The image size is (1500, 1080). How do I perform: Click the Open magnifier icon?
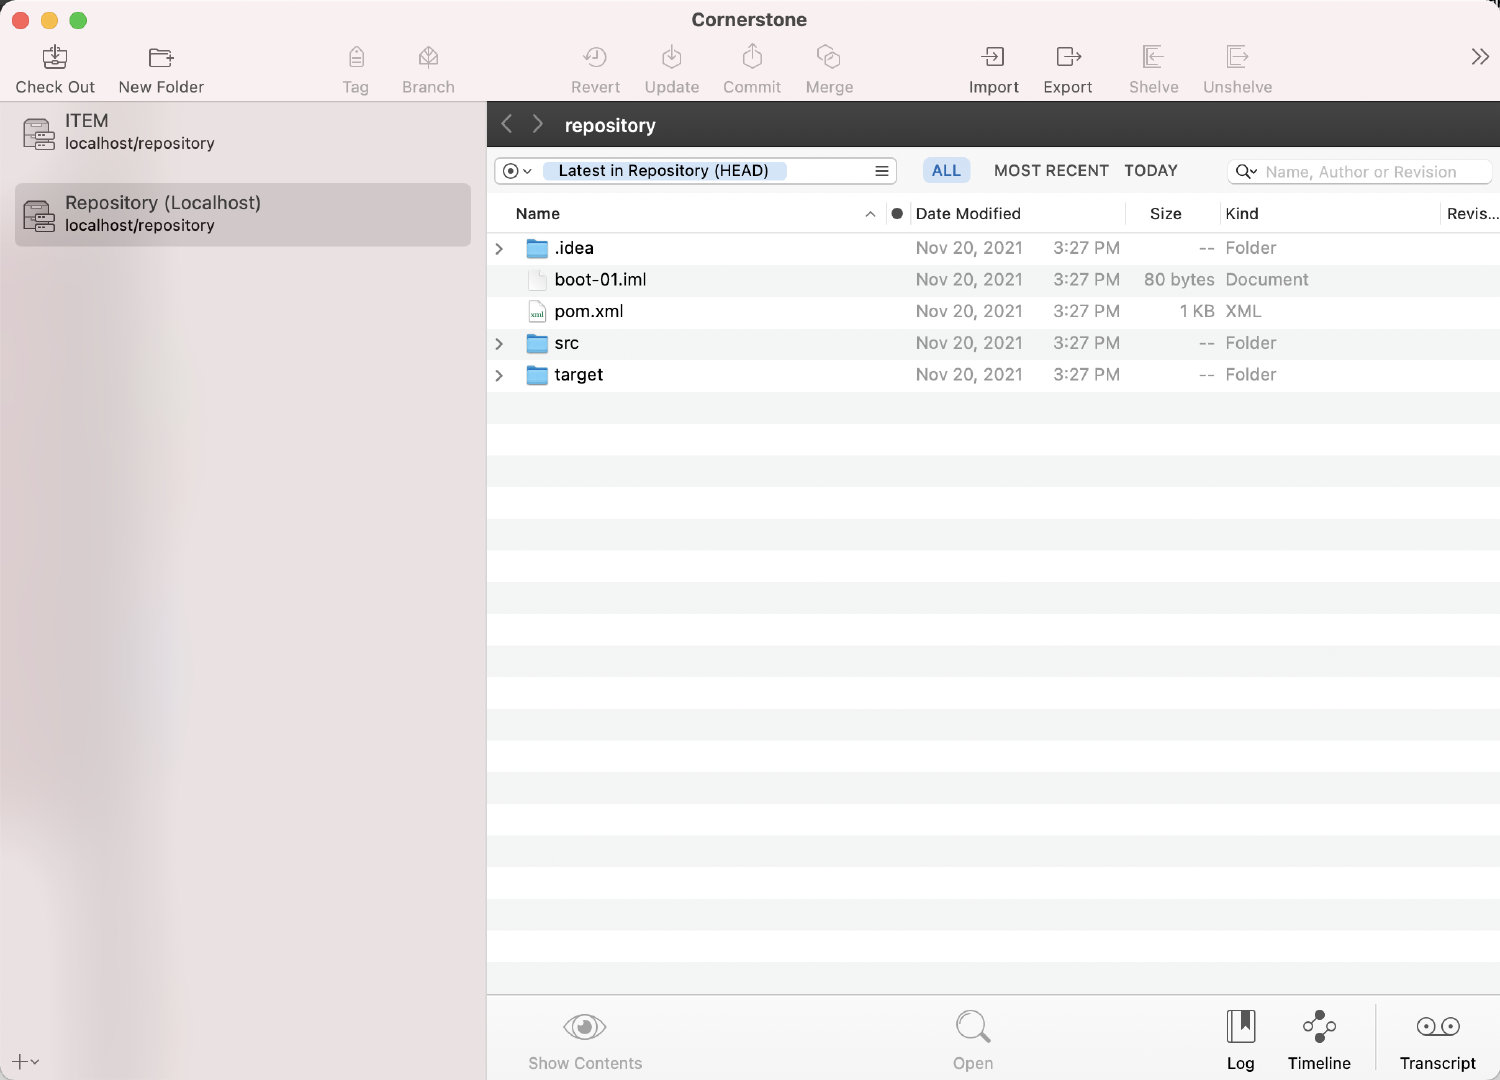point(972,1026)
